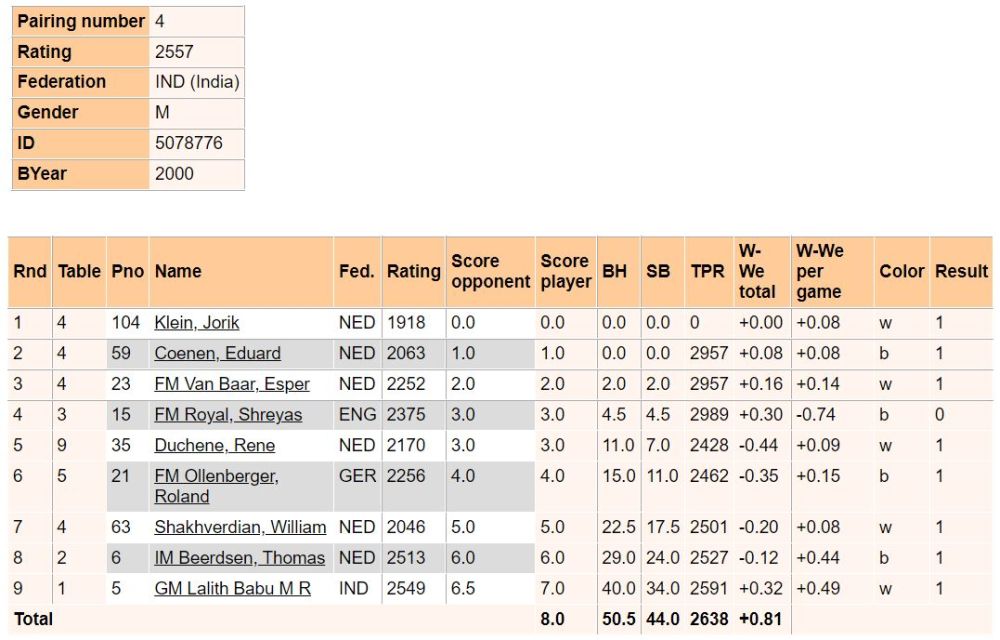Click the Result column header
The image size is (1000, 640).
(961, 271)
